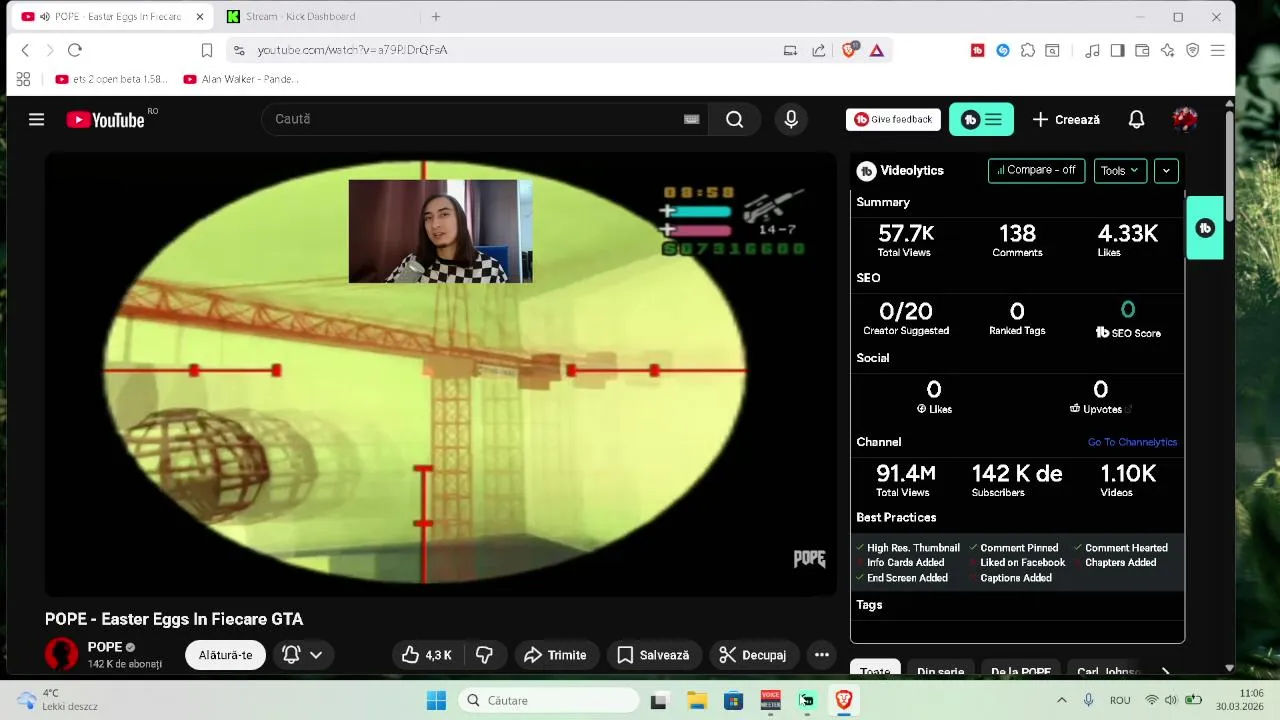Click the video player frame
Screen dimensions: 1280x720
pos(440,374)
